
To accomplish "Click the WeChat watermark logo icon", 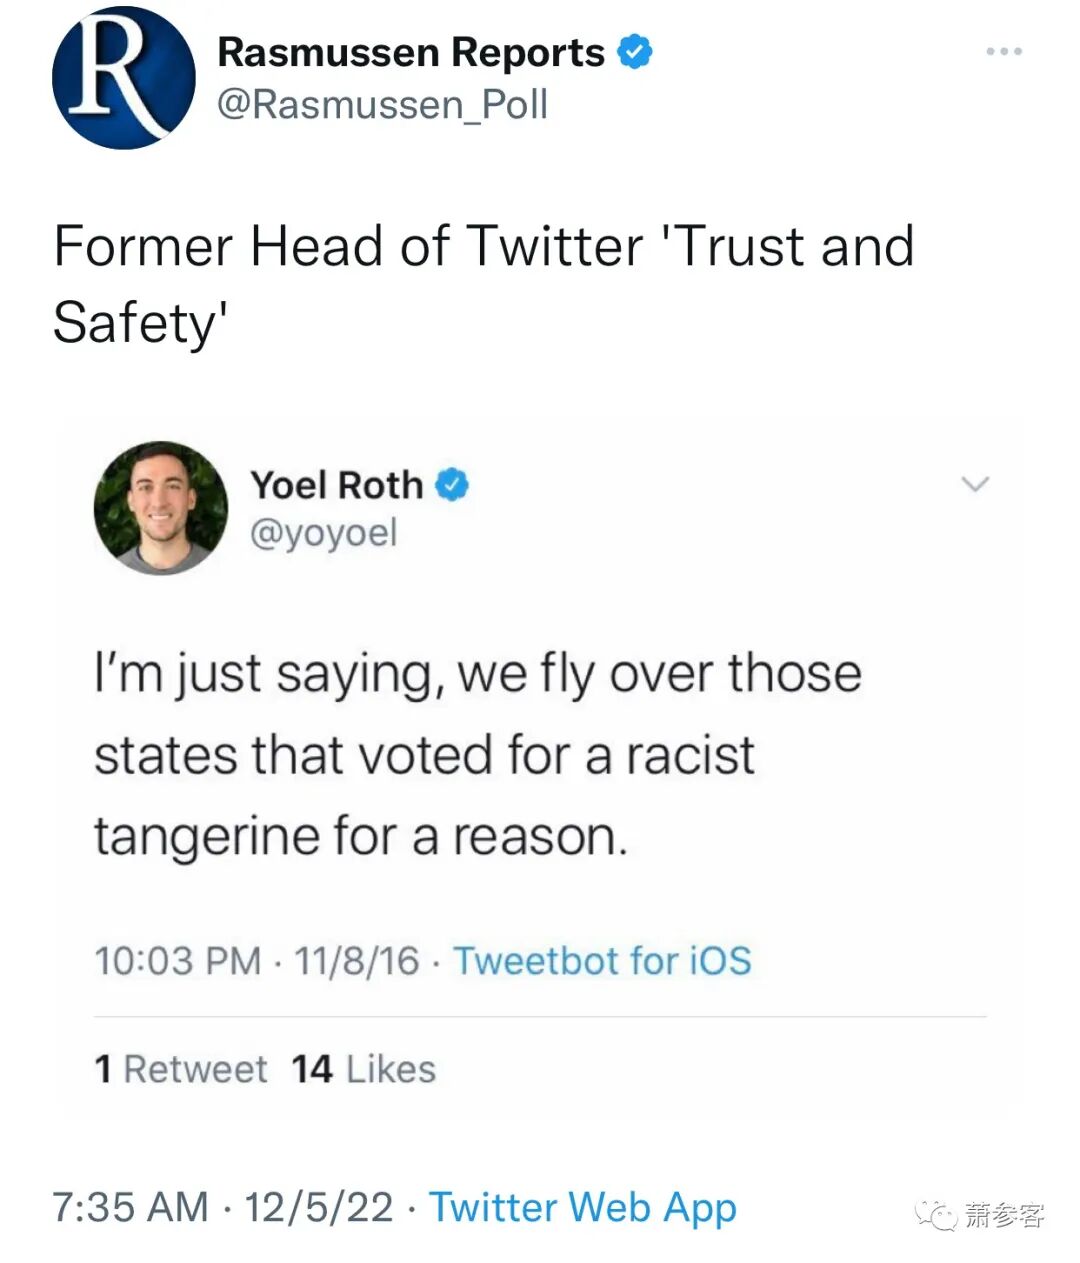I will (938, 1214).
